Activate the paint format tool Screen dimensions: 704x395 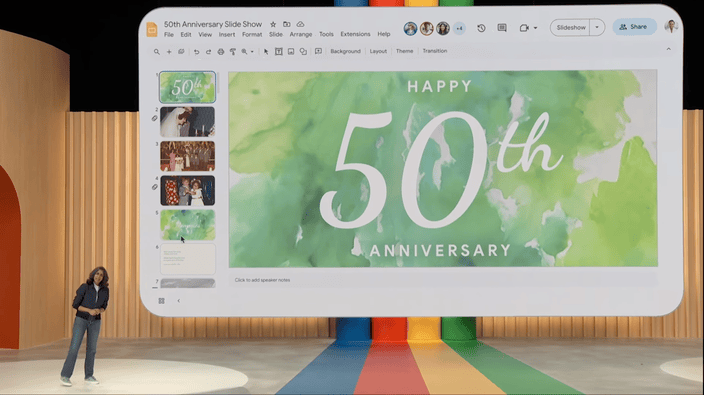coord(233,52)
